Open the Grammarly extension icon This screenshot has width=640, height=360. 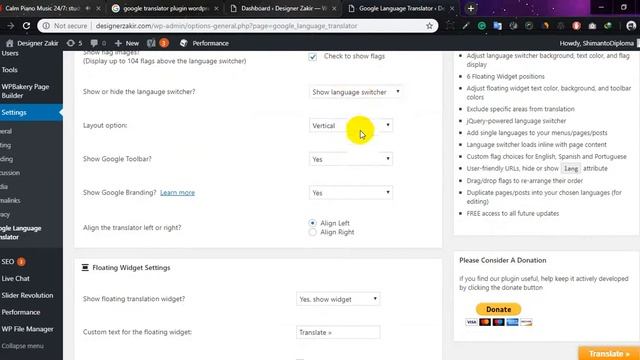pyautogui.click(x=482, y=26)
